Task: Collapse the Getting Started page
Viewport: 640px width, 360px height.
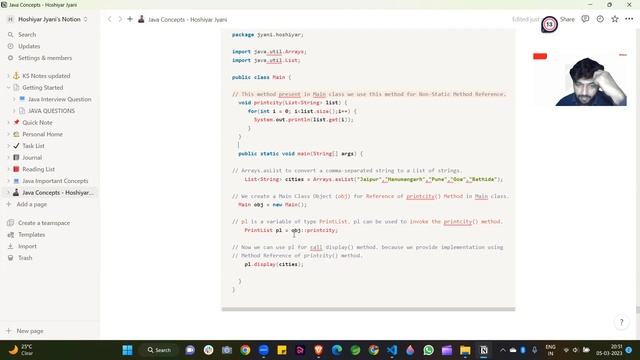Action: pos(8,87)
